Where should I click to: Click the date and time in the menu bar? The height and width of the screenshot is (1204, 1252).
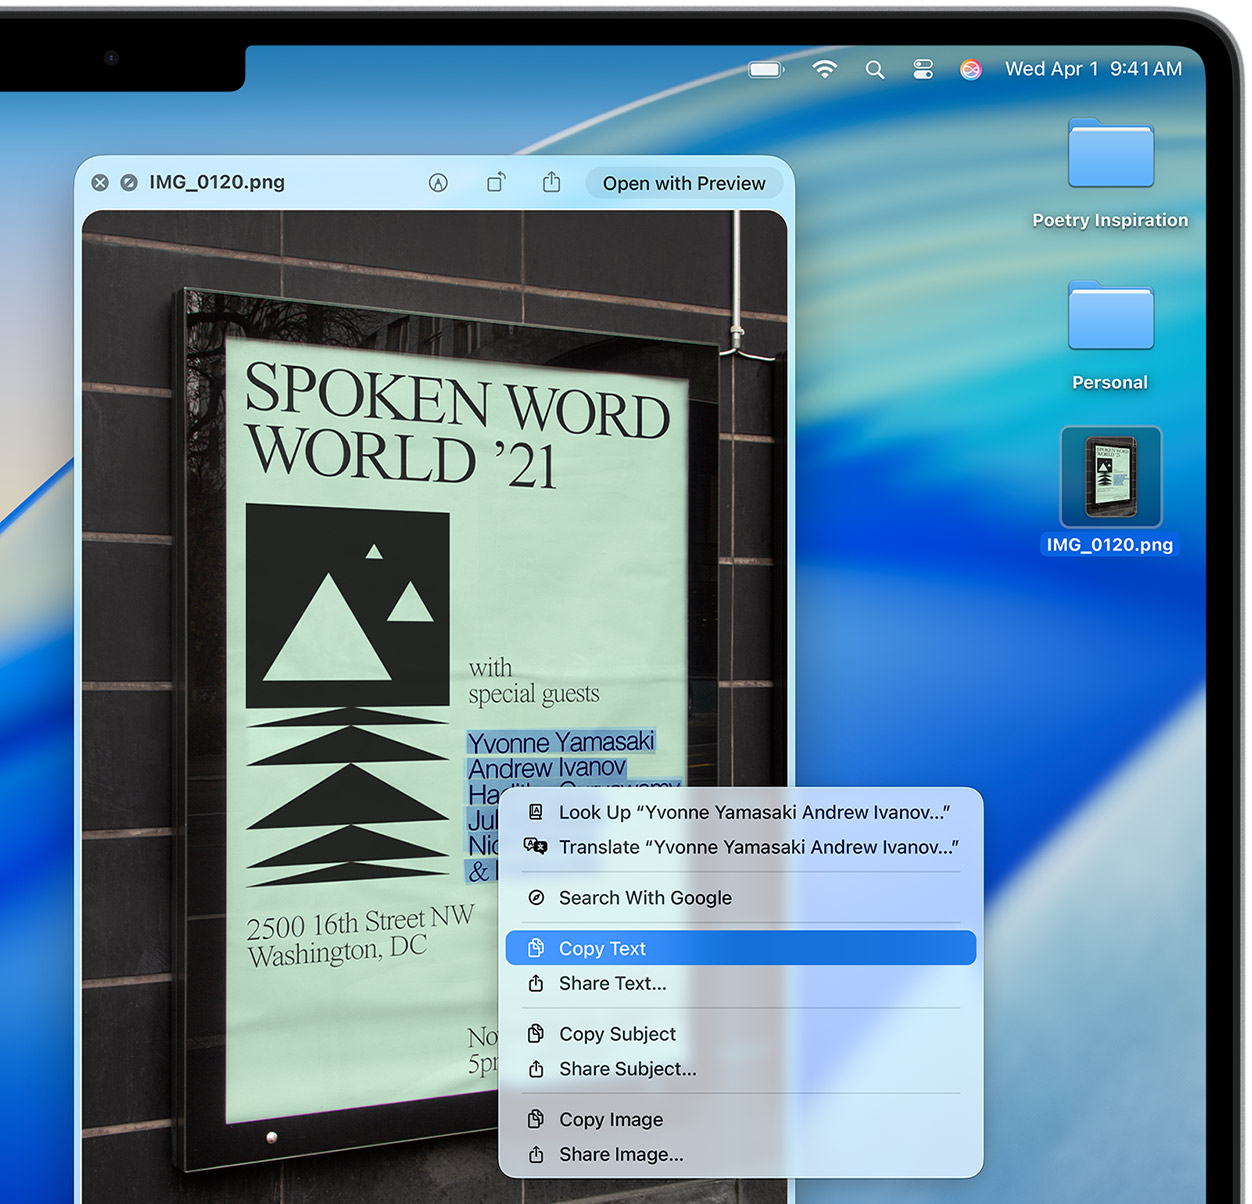point(1093,69)
